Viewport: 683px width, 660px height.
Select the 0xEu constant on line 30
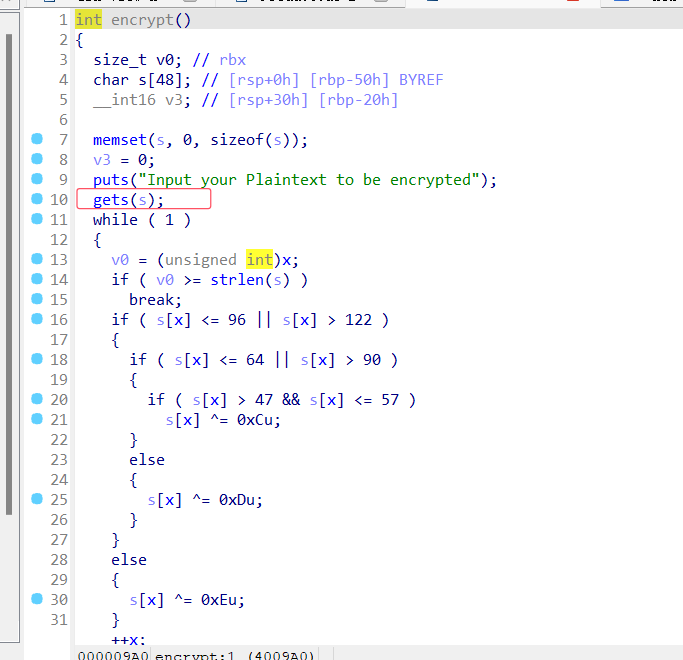(222, 600)
